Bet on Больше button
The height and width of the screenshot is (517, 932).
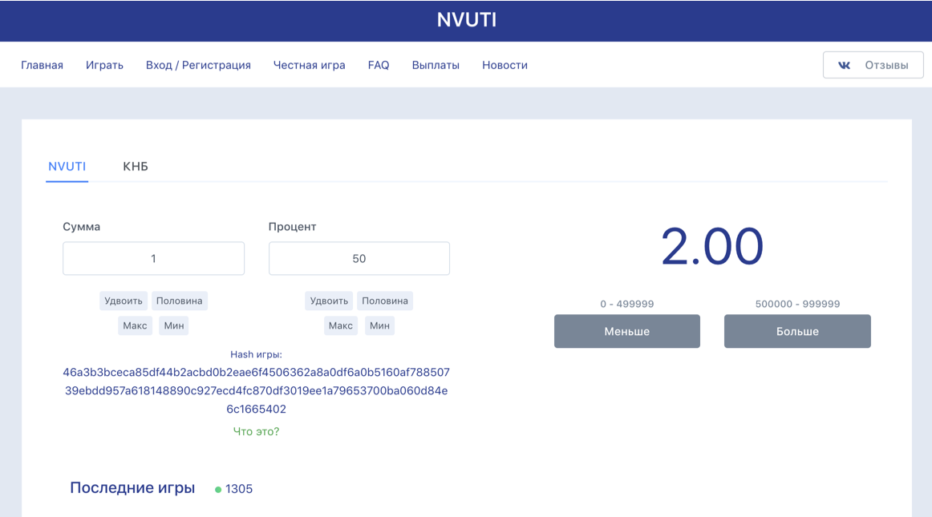point(797,331)
